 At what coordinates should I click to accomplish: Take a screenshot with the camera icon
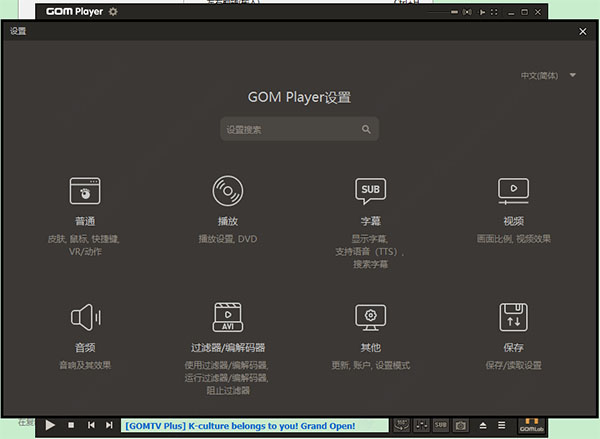(461, 425)
